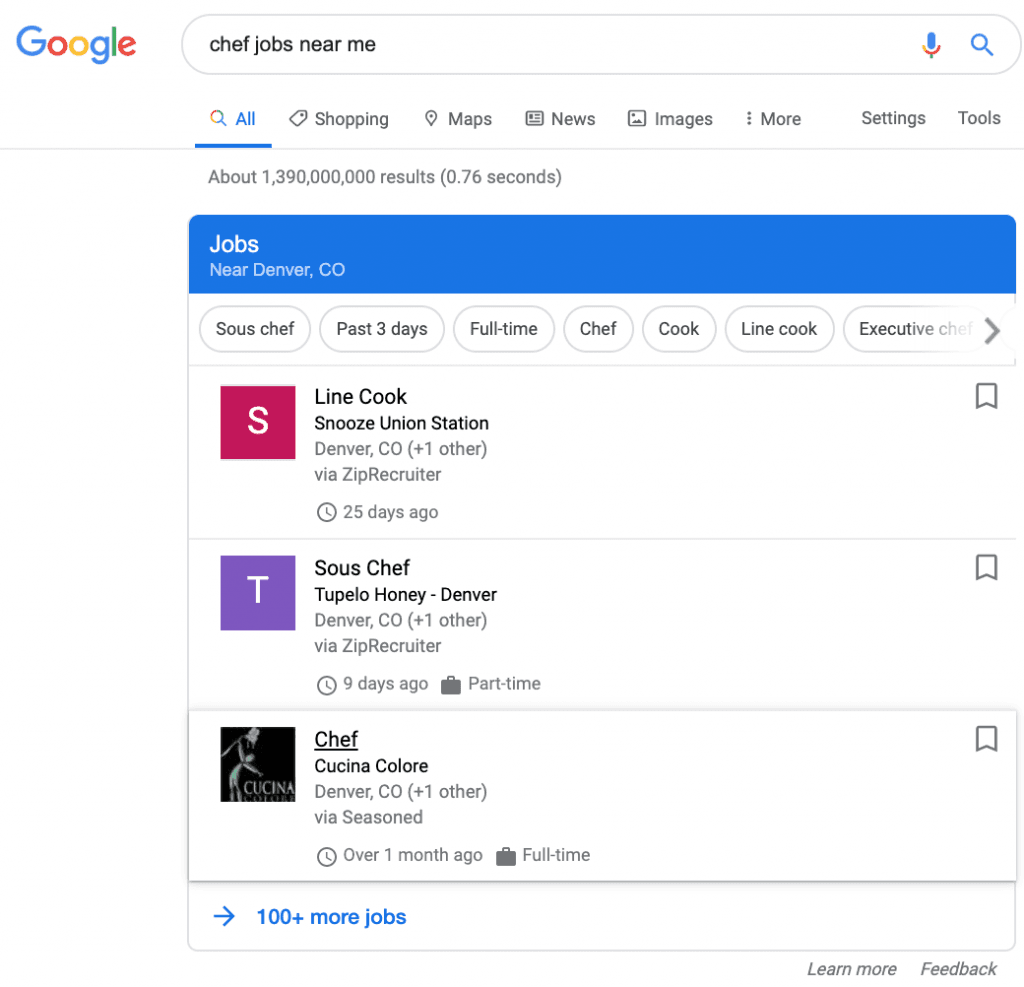Click the 'Over 1 month ago' posting date
This screenshot has height=987, width=1024.
pyautogui.click(x=413, y=855)
